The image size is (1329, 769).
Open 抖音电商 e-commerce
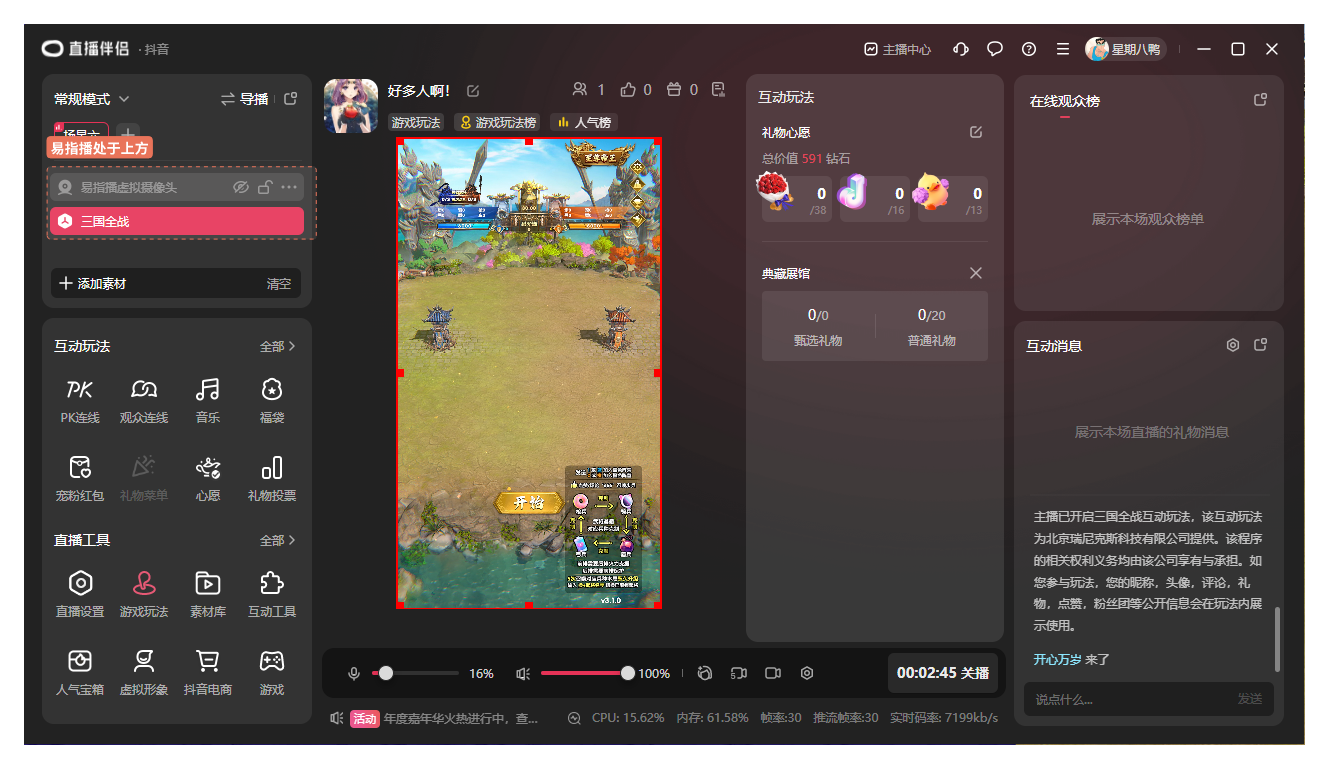pyautogui.click(x=208, y=672)
